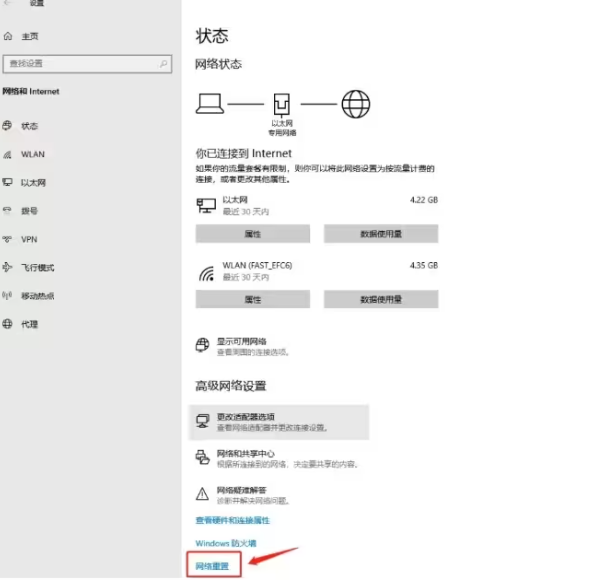This screenshot has width=600, height=582.
Task: Click the 4.22 GB usage value
Action: [x=424, y=200]
